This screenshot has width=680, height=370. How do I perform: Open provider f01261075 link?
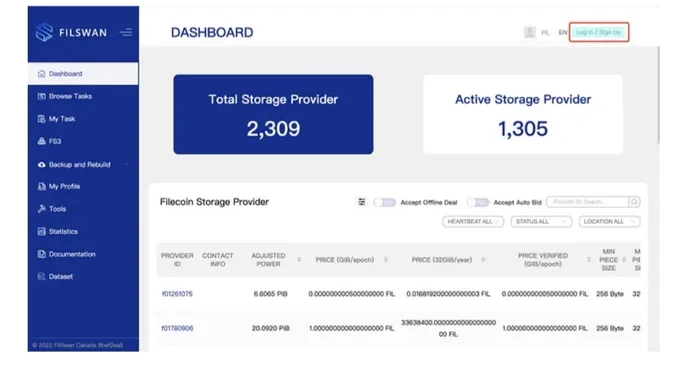(177, 294)
